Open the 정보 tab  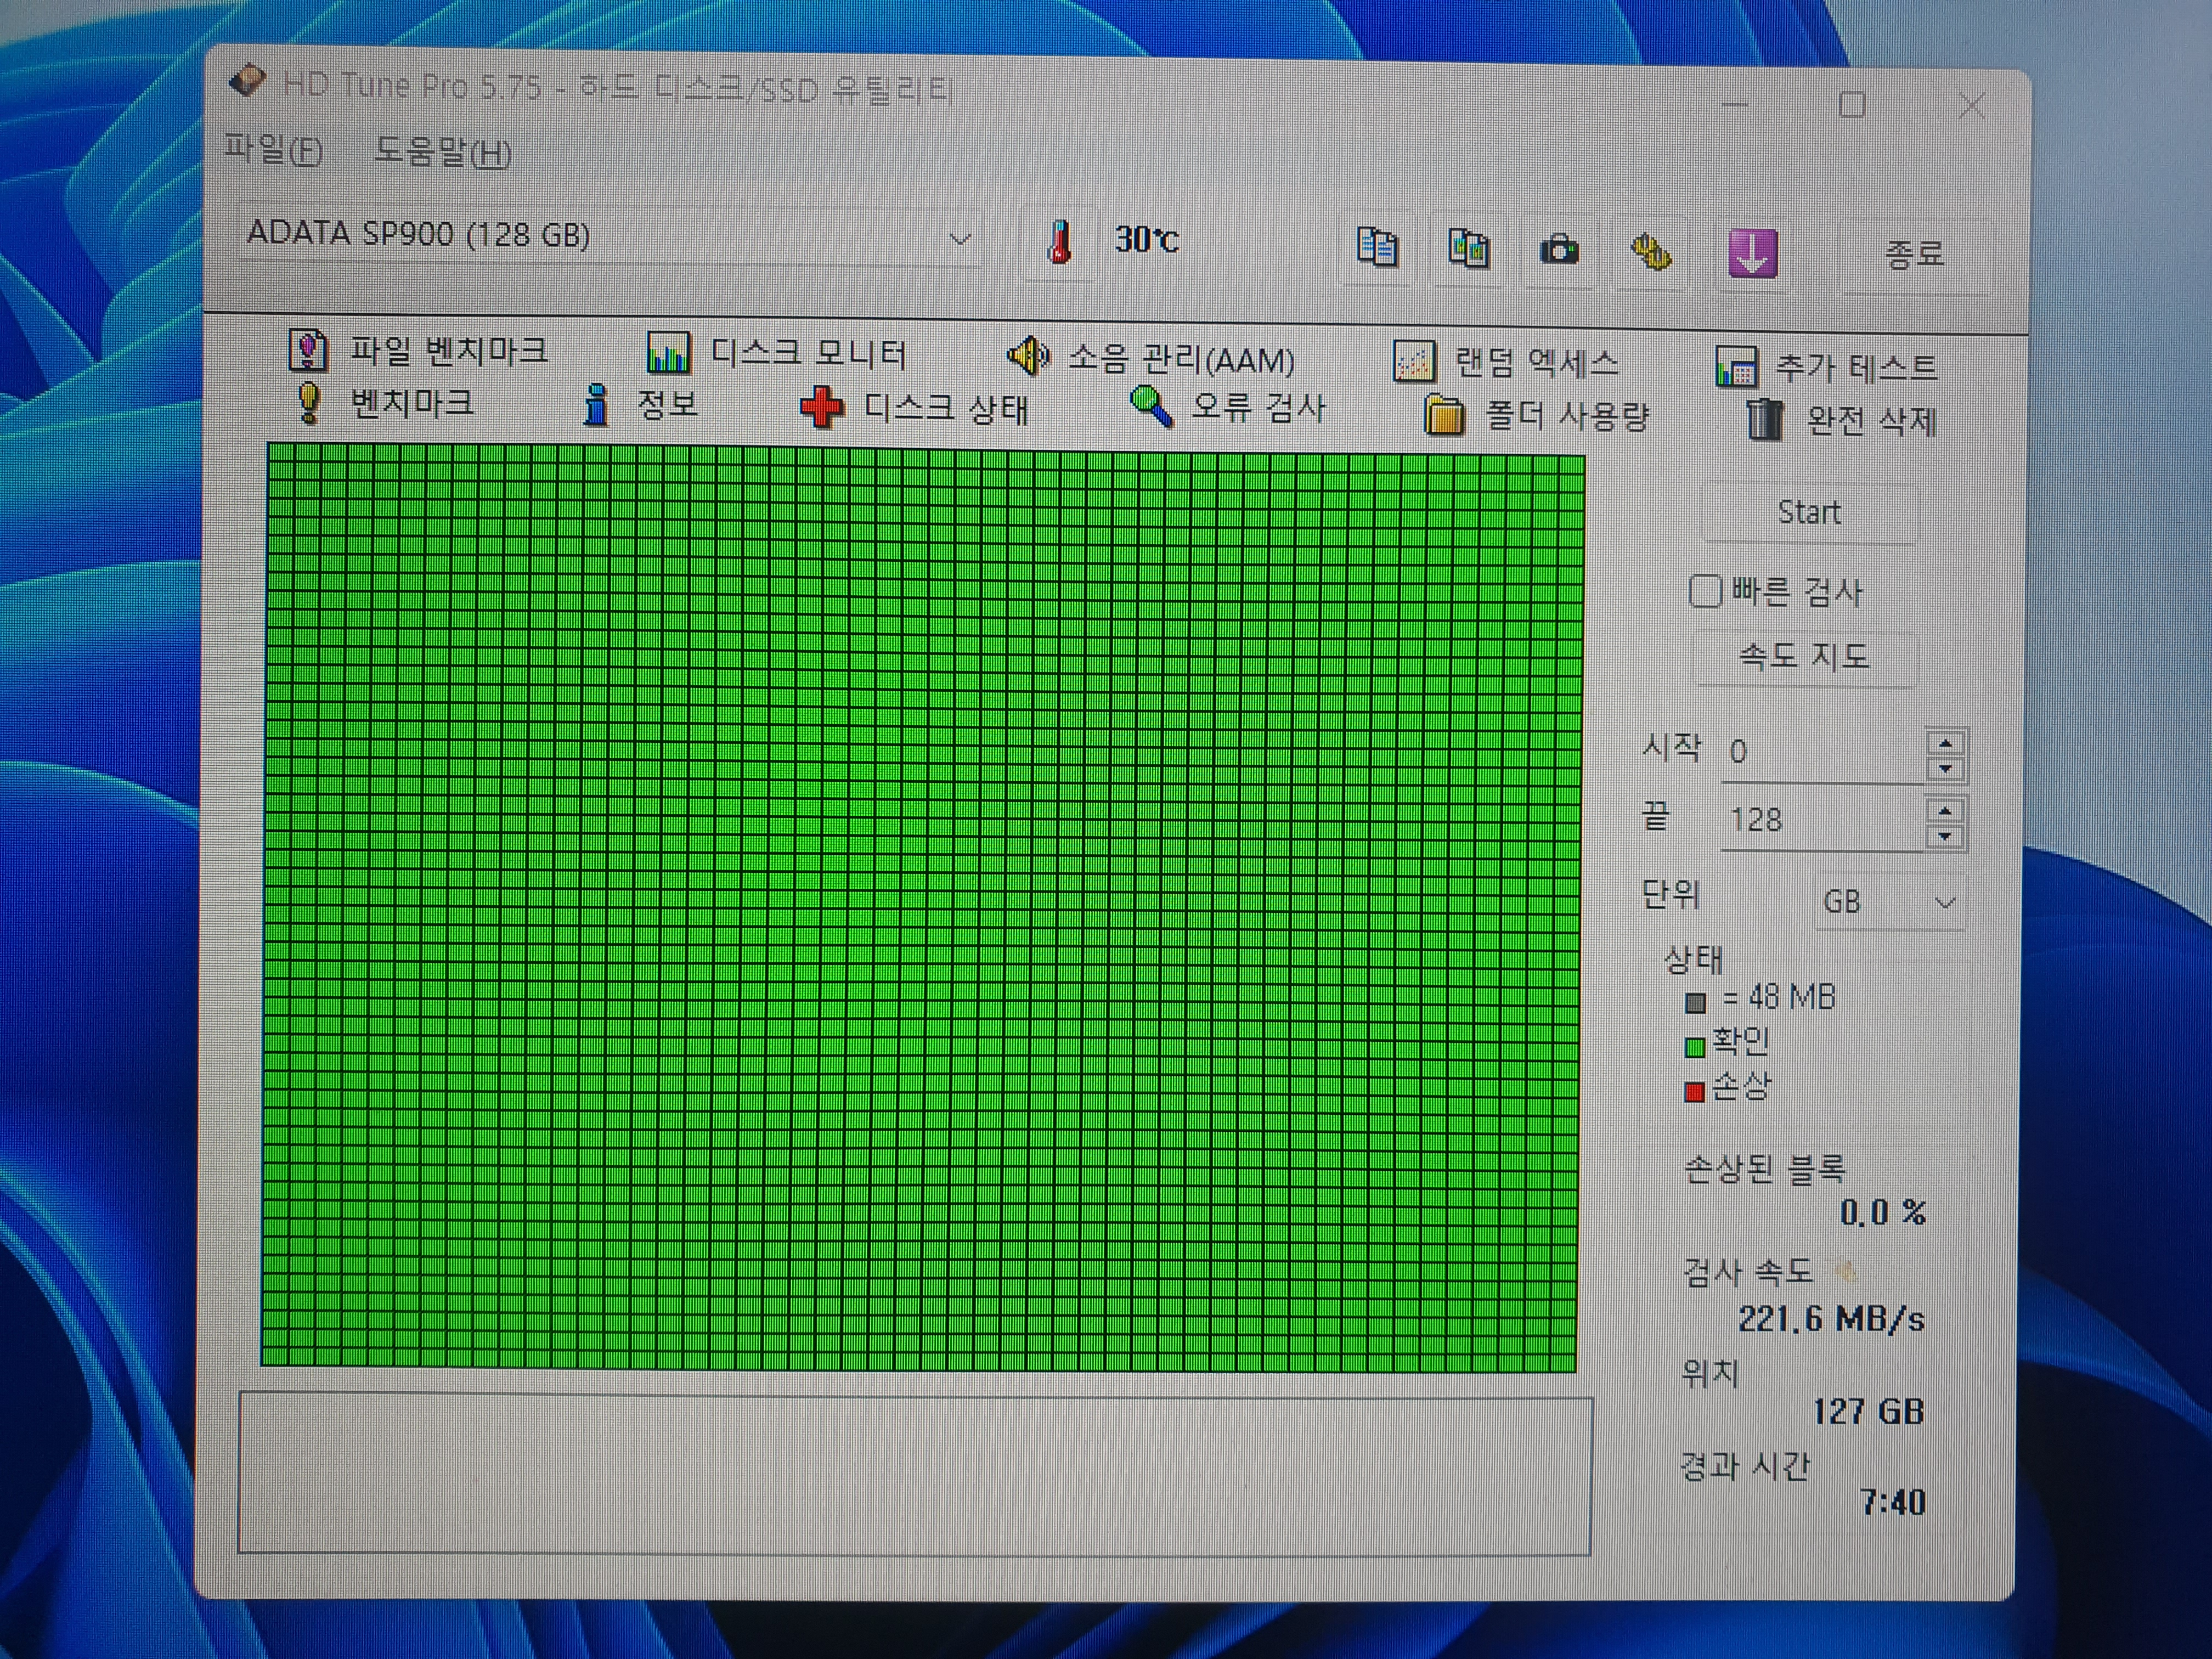(640, 405)
